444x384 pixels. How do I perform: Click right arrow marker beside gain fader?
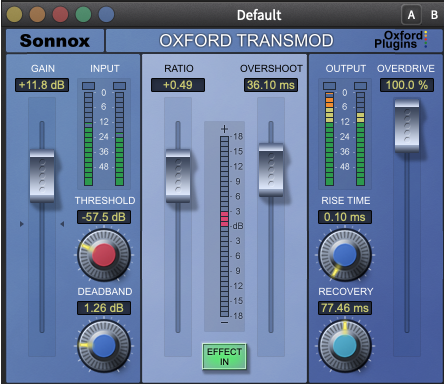pyautogui.click(x=62, y=224)
